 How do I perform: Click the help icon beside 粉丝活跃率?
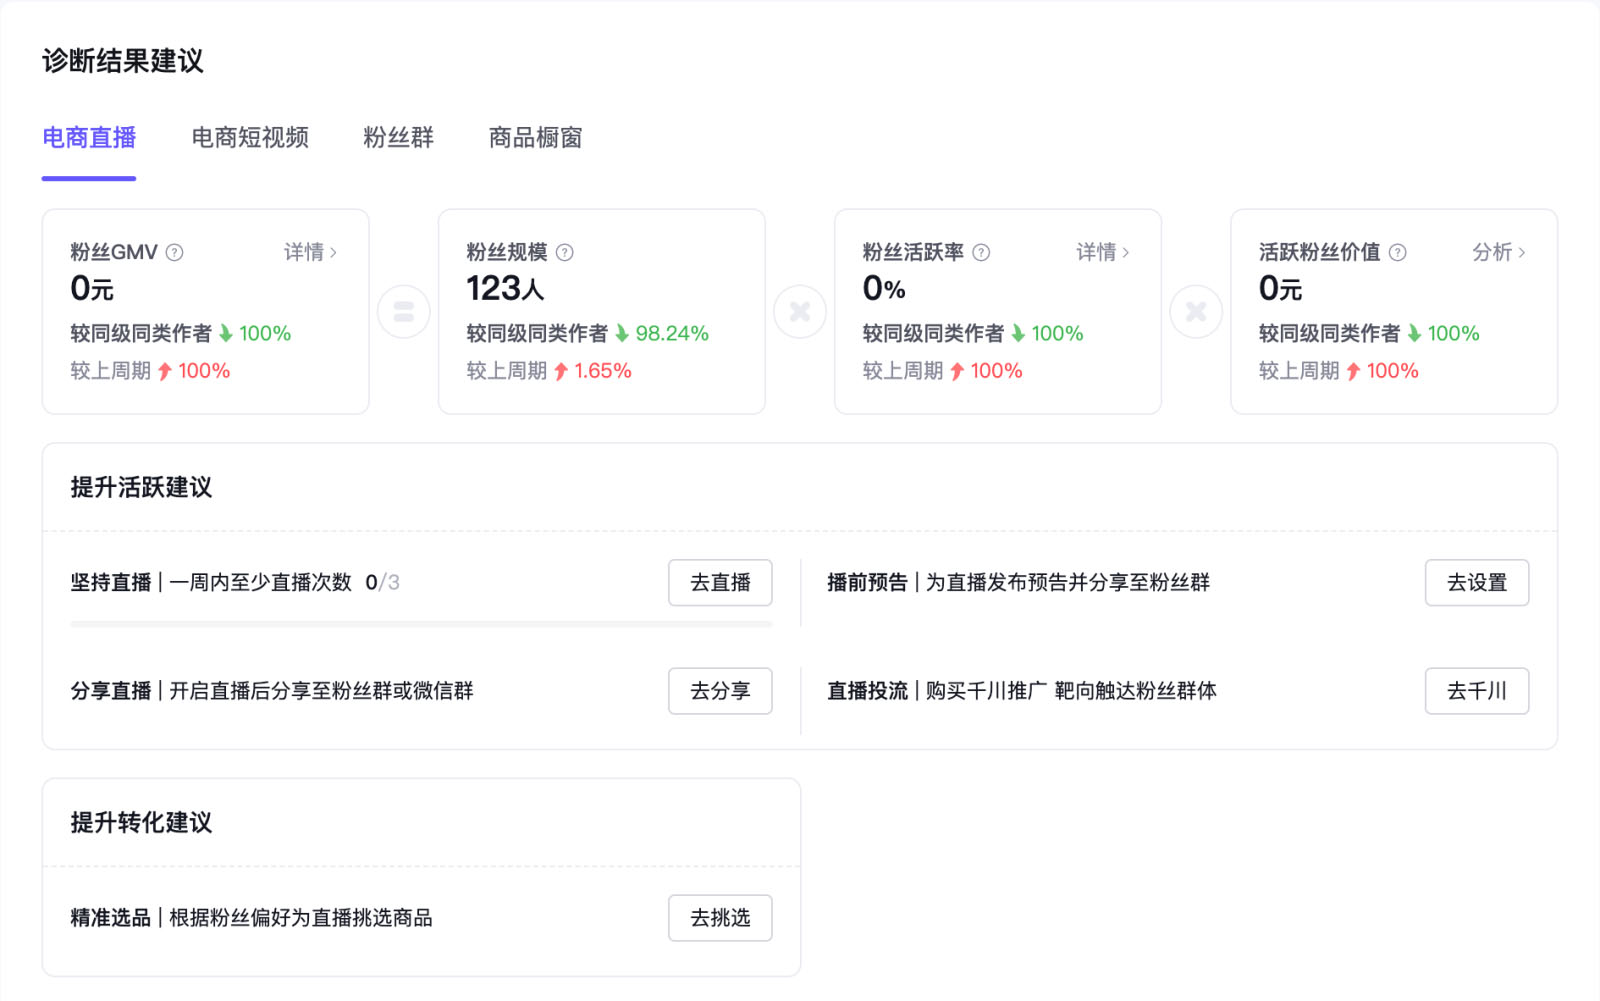point(981,252)
